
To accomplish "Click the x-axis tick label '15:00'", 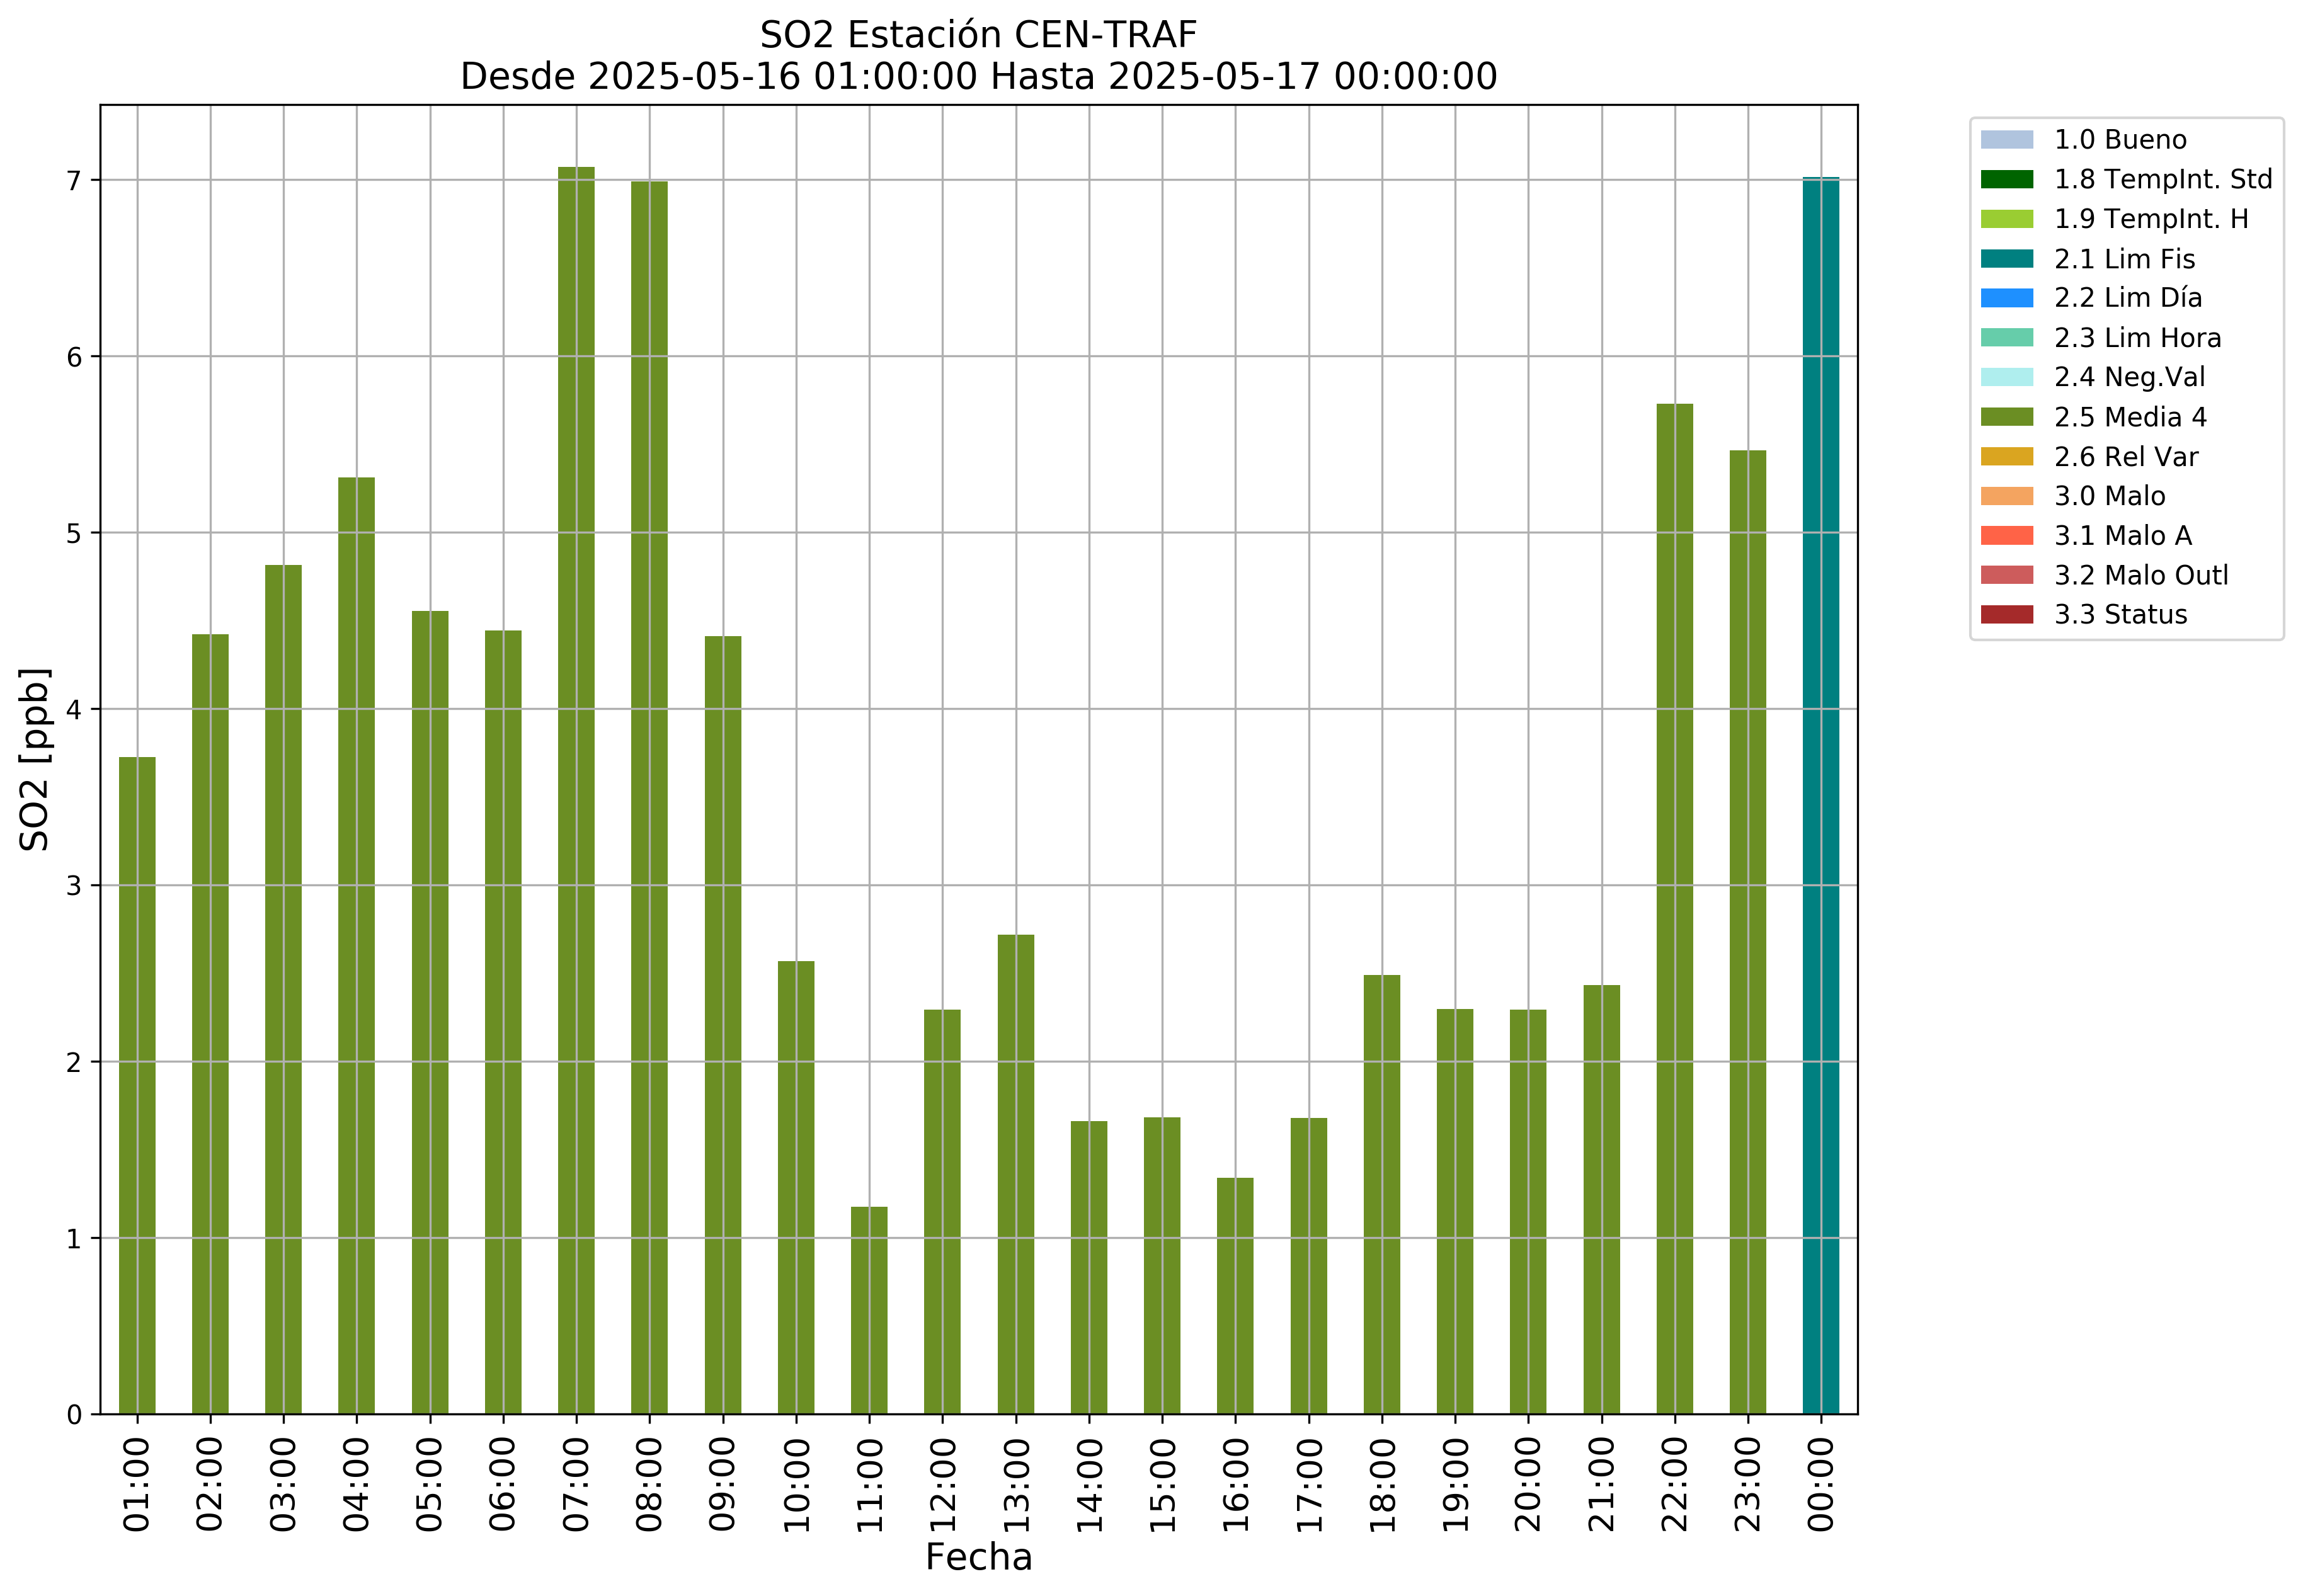I will pyautogui.click(x=1162, y=1484).
